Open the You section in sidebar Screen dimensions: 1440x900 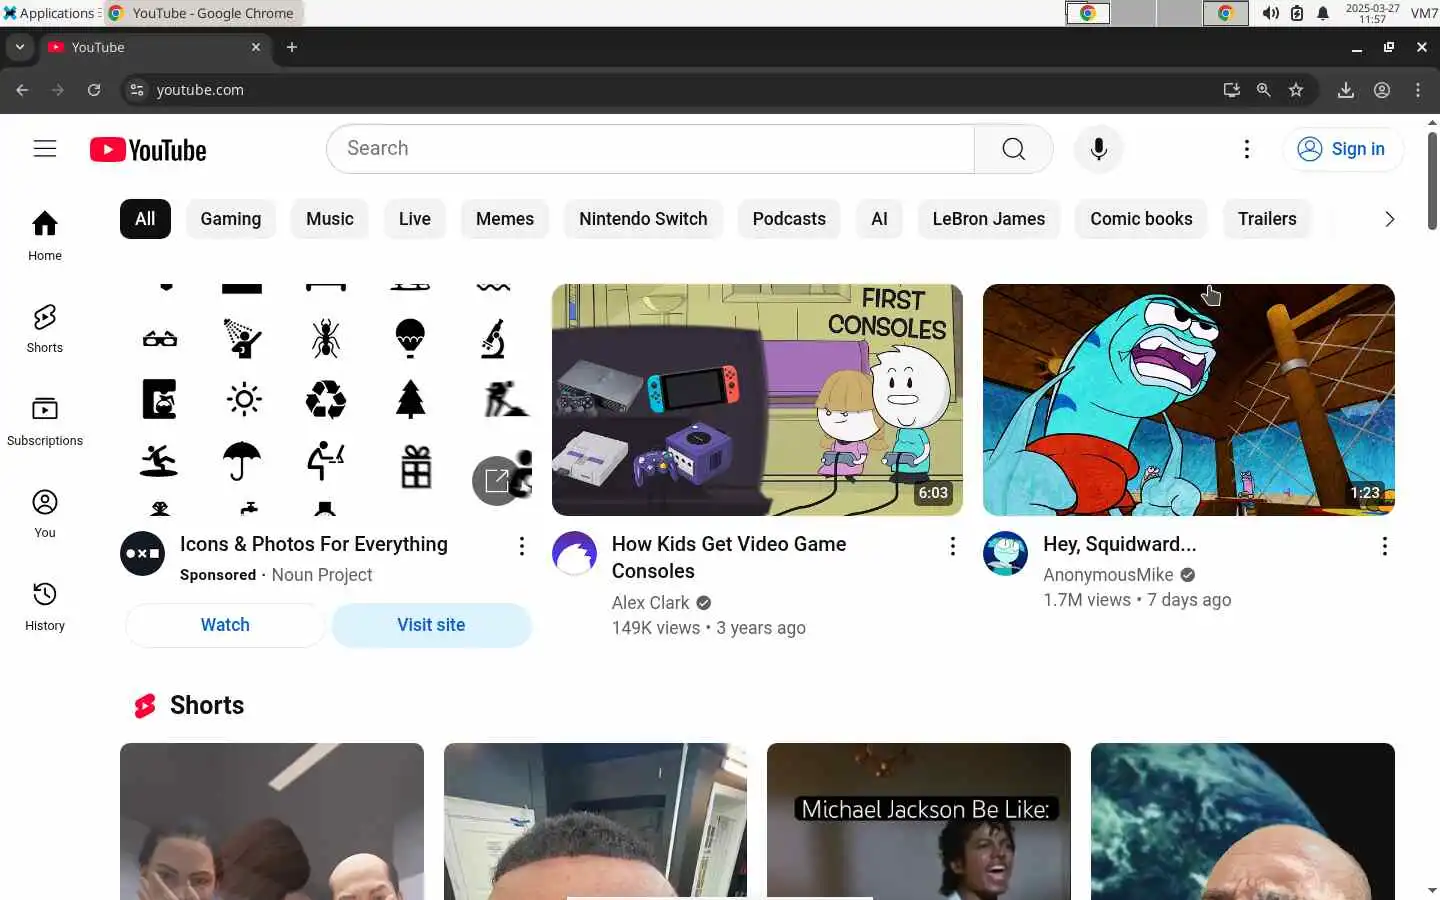45,513
